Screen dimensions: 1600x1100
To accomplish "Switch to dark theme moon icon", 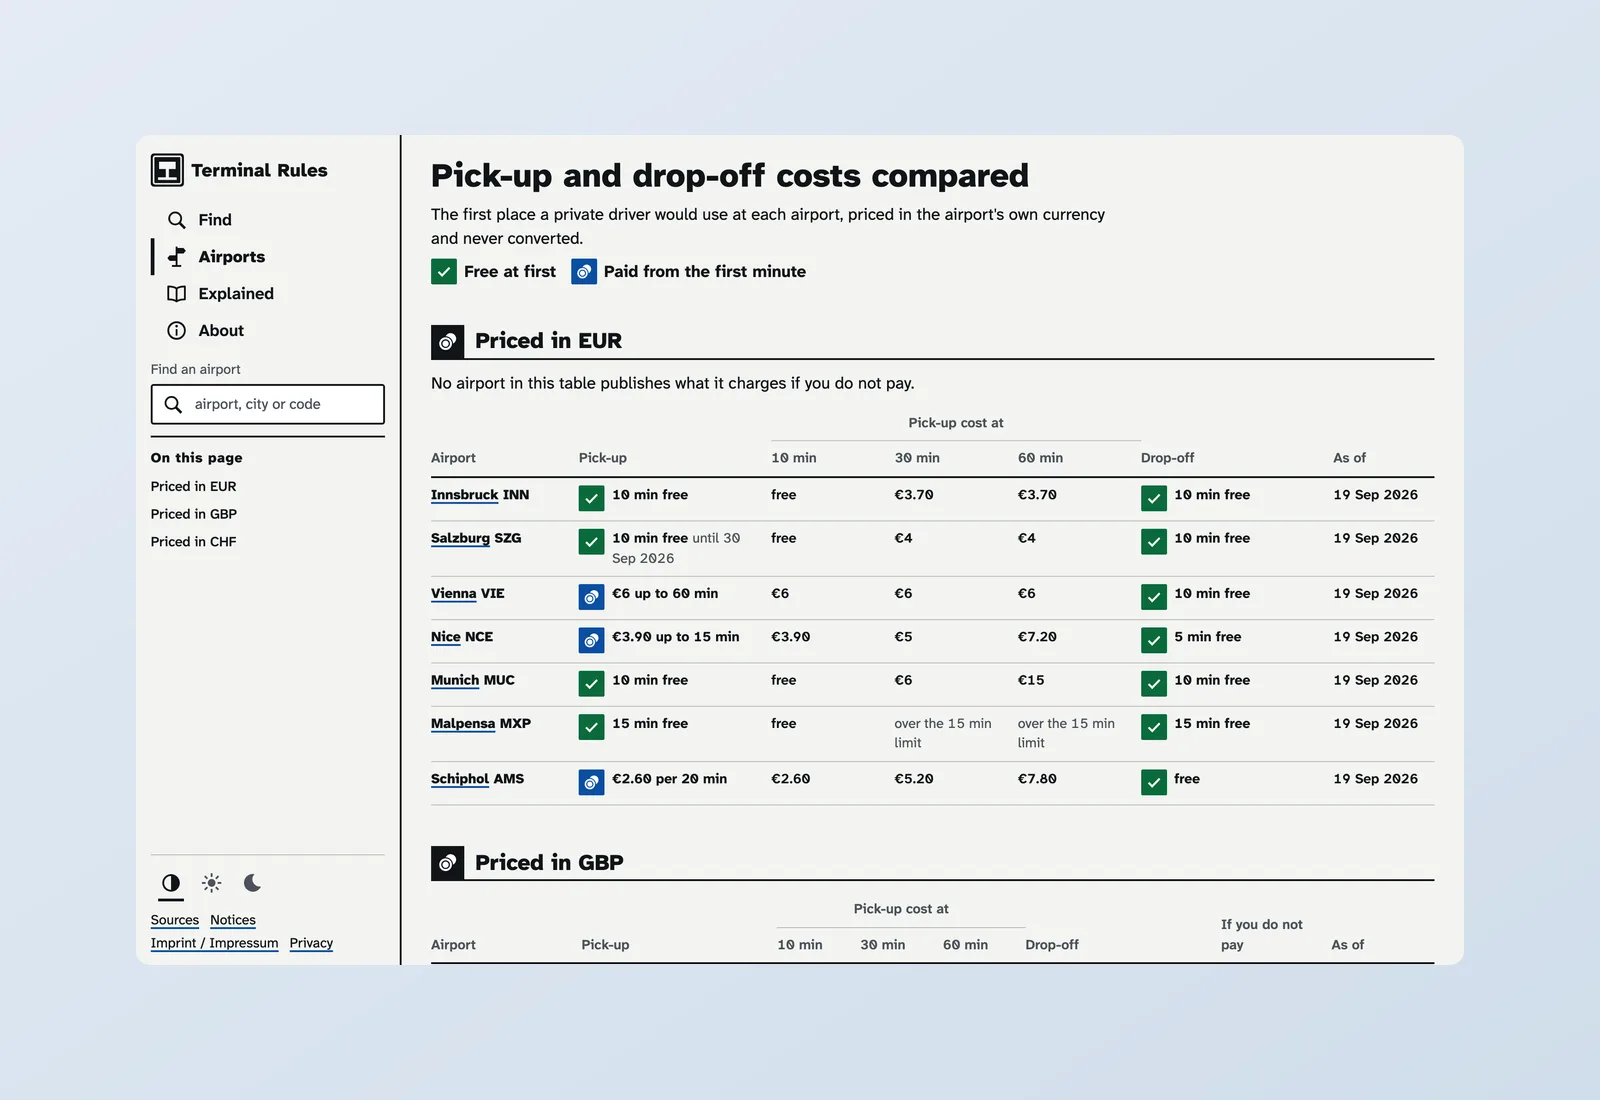I will (252, 883).
